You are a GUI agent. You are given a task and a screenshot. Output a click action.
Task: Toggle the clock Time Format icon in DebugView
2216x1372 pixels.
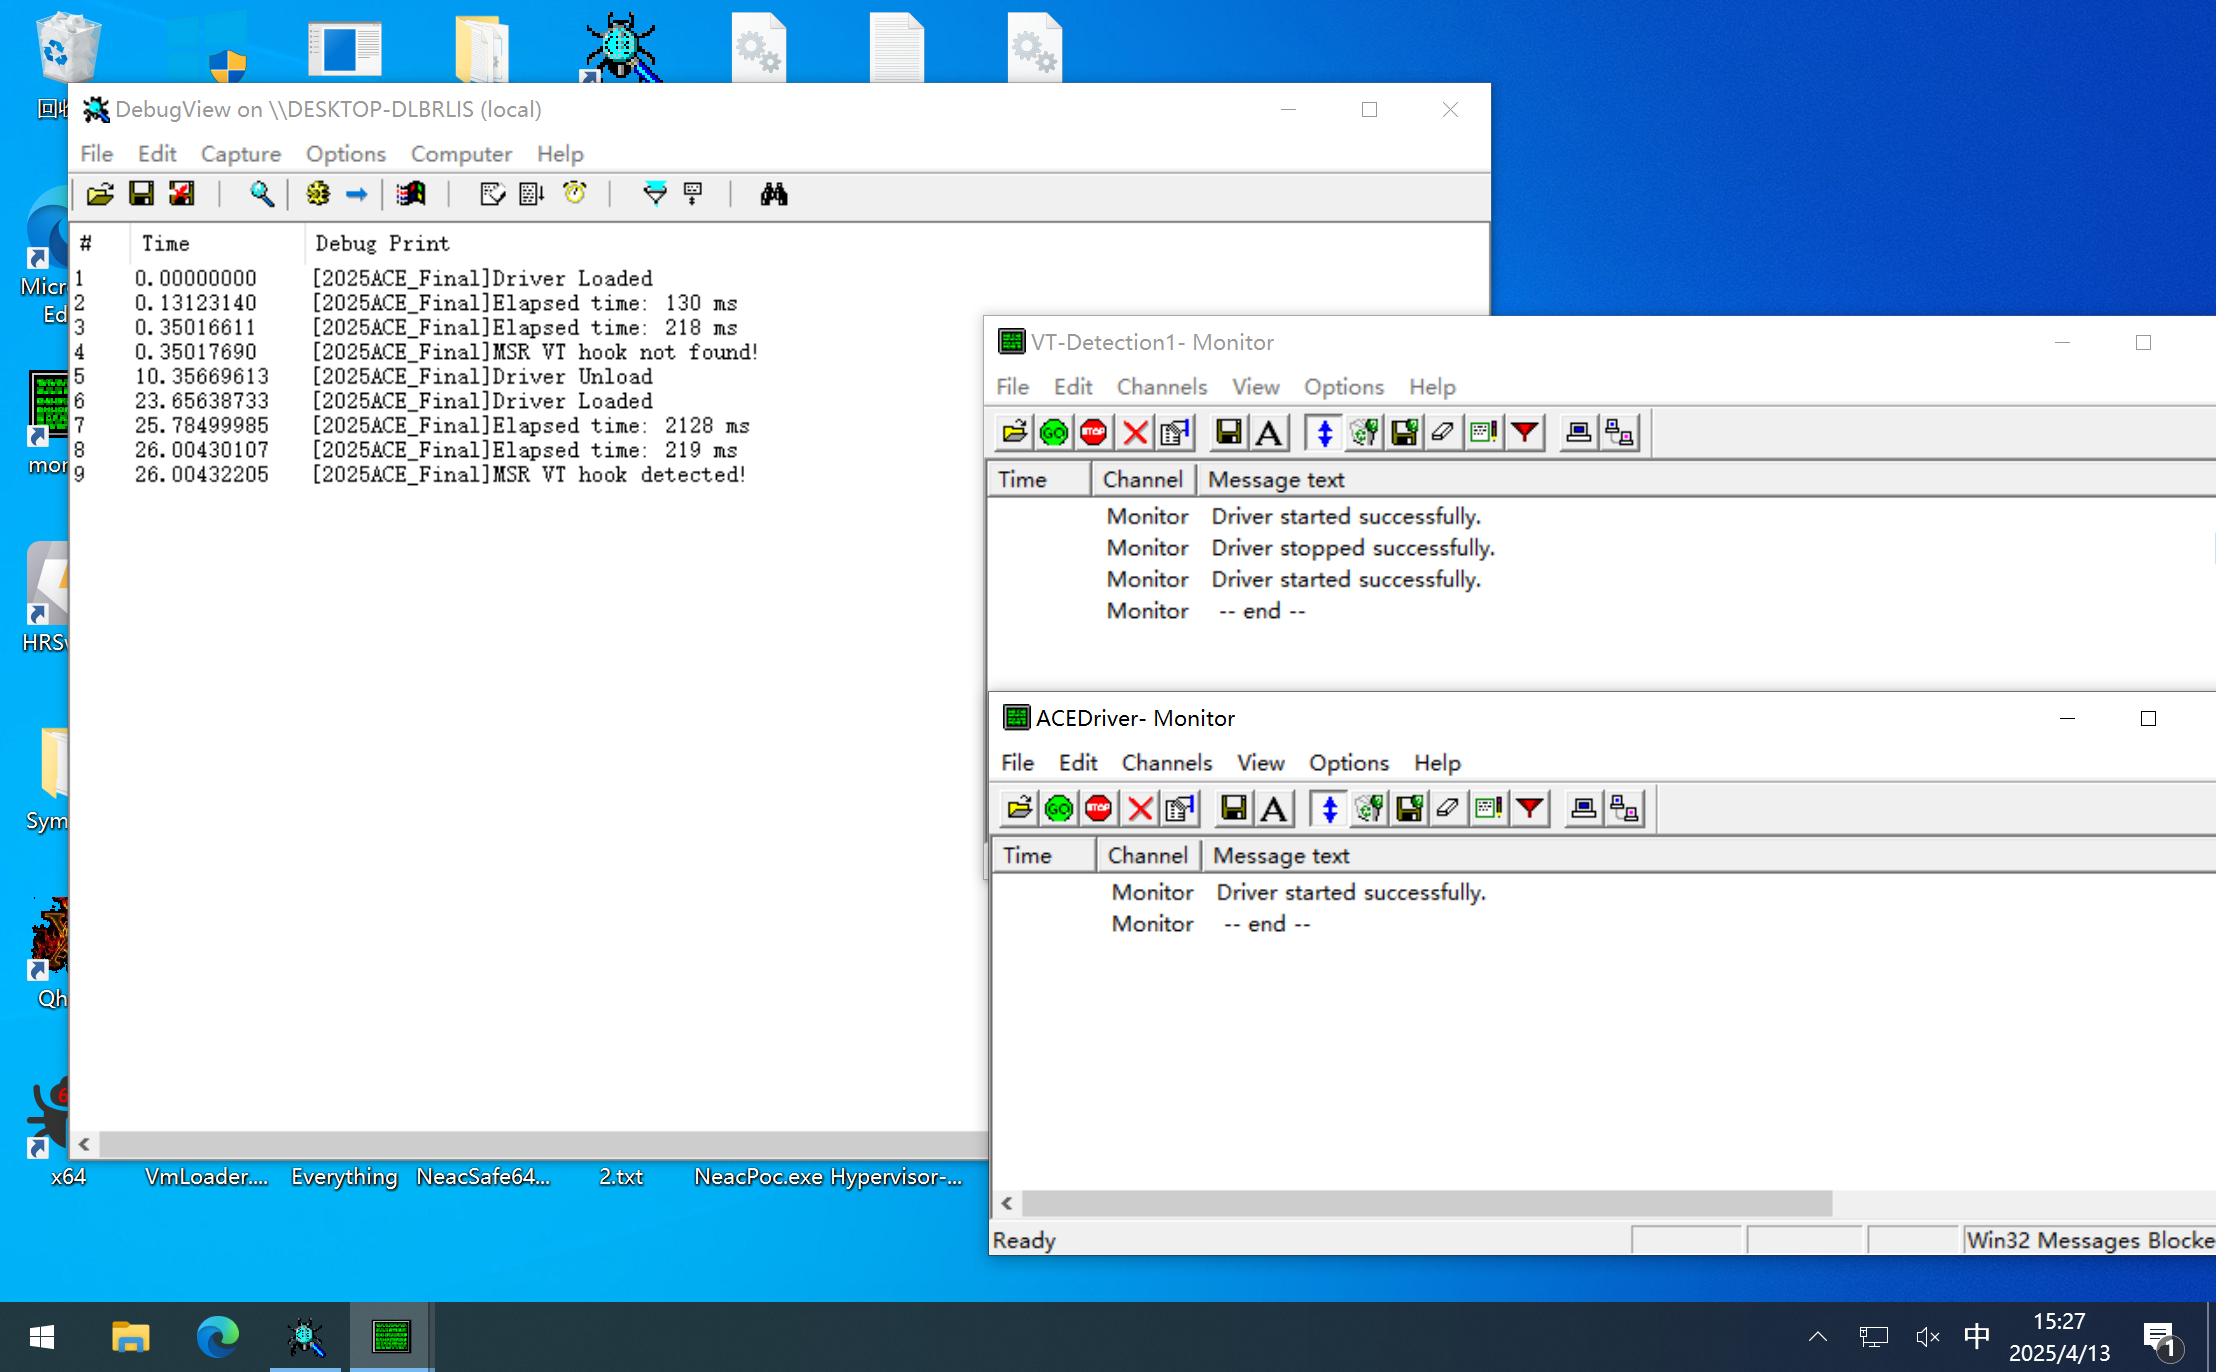tap(574, 194)
